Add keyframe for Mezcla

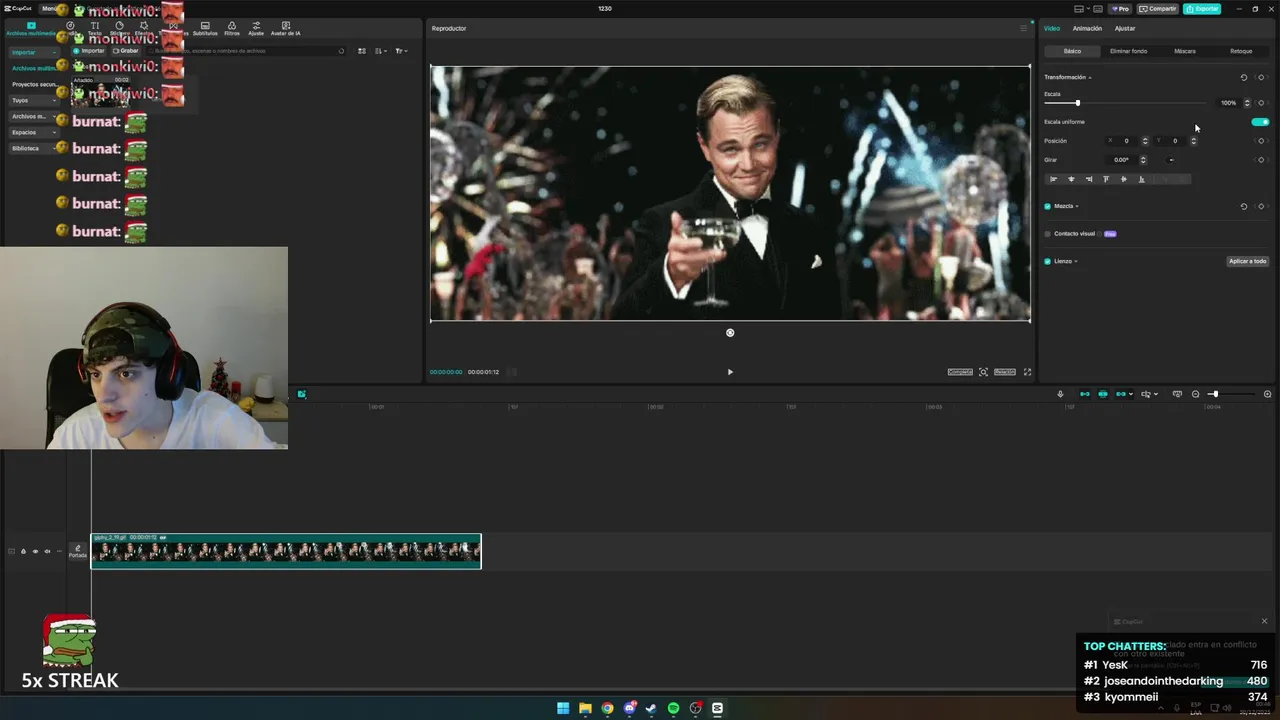tap(1261, 206)
